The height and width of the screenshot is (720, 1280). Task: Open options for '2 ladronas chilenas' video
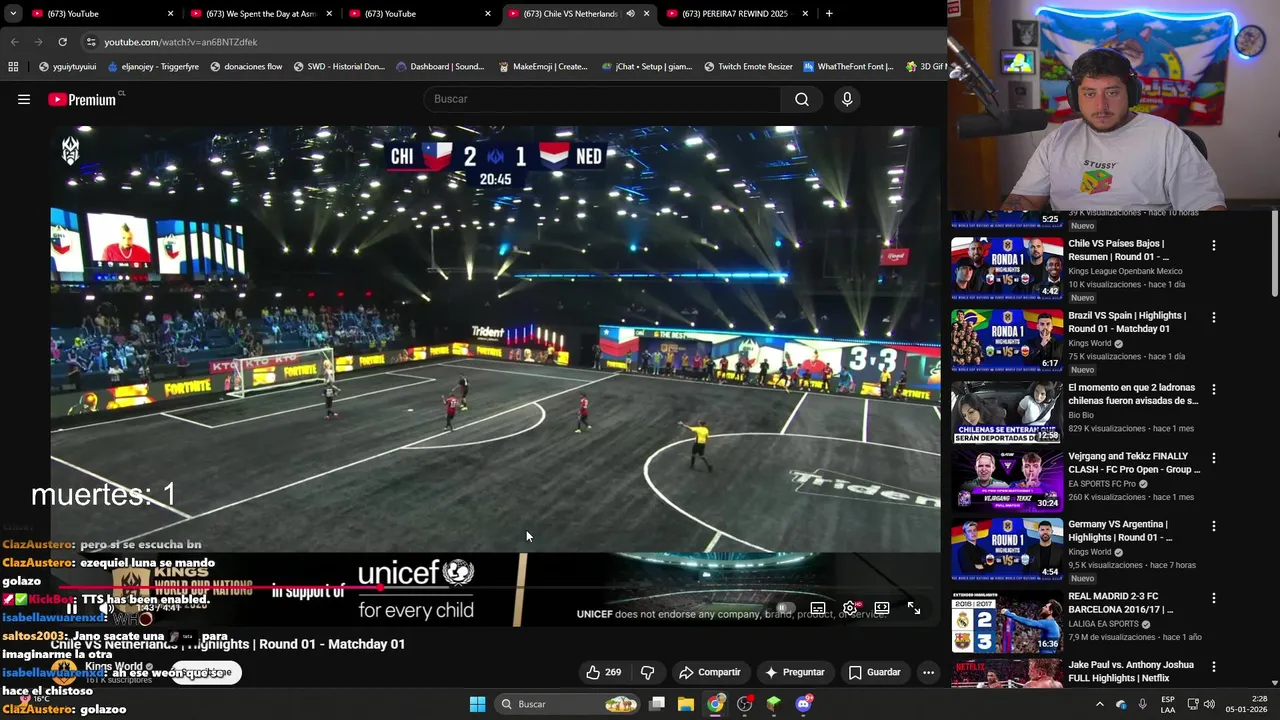(x=1214, y=389)
